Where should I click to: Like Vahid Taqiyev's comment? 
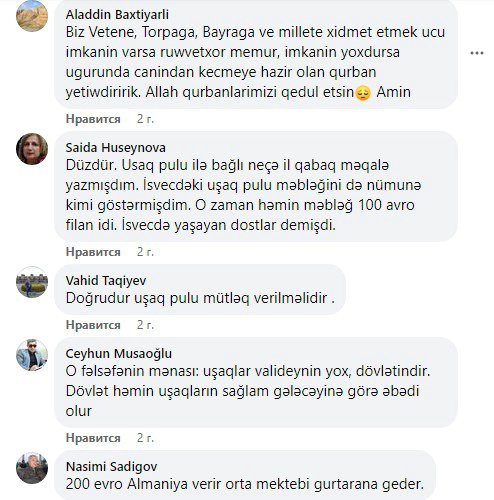93,325
